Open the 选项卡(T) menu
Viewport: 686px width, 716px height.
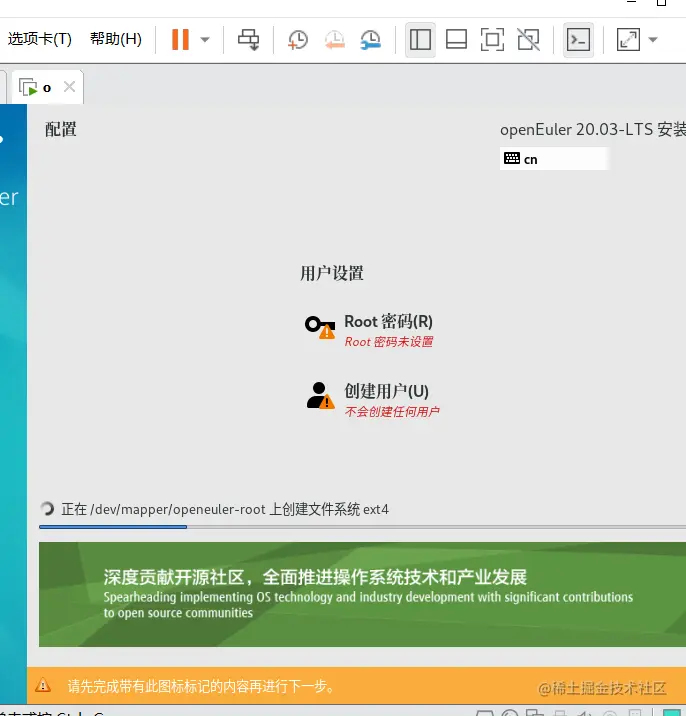39,39
